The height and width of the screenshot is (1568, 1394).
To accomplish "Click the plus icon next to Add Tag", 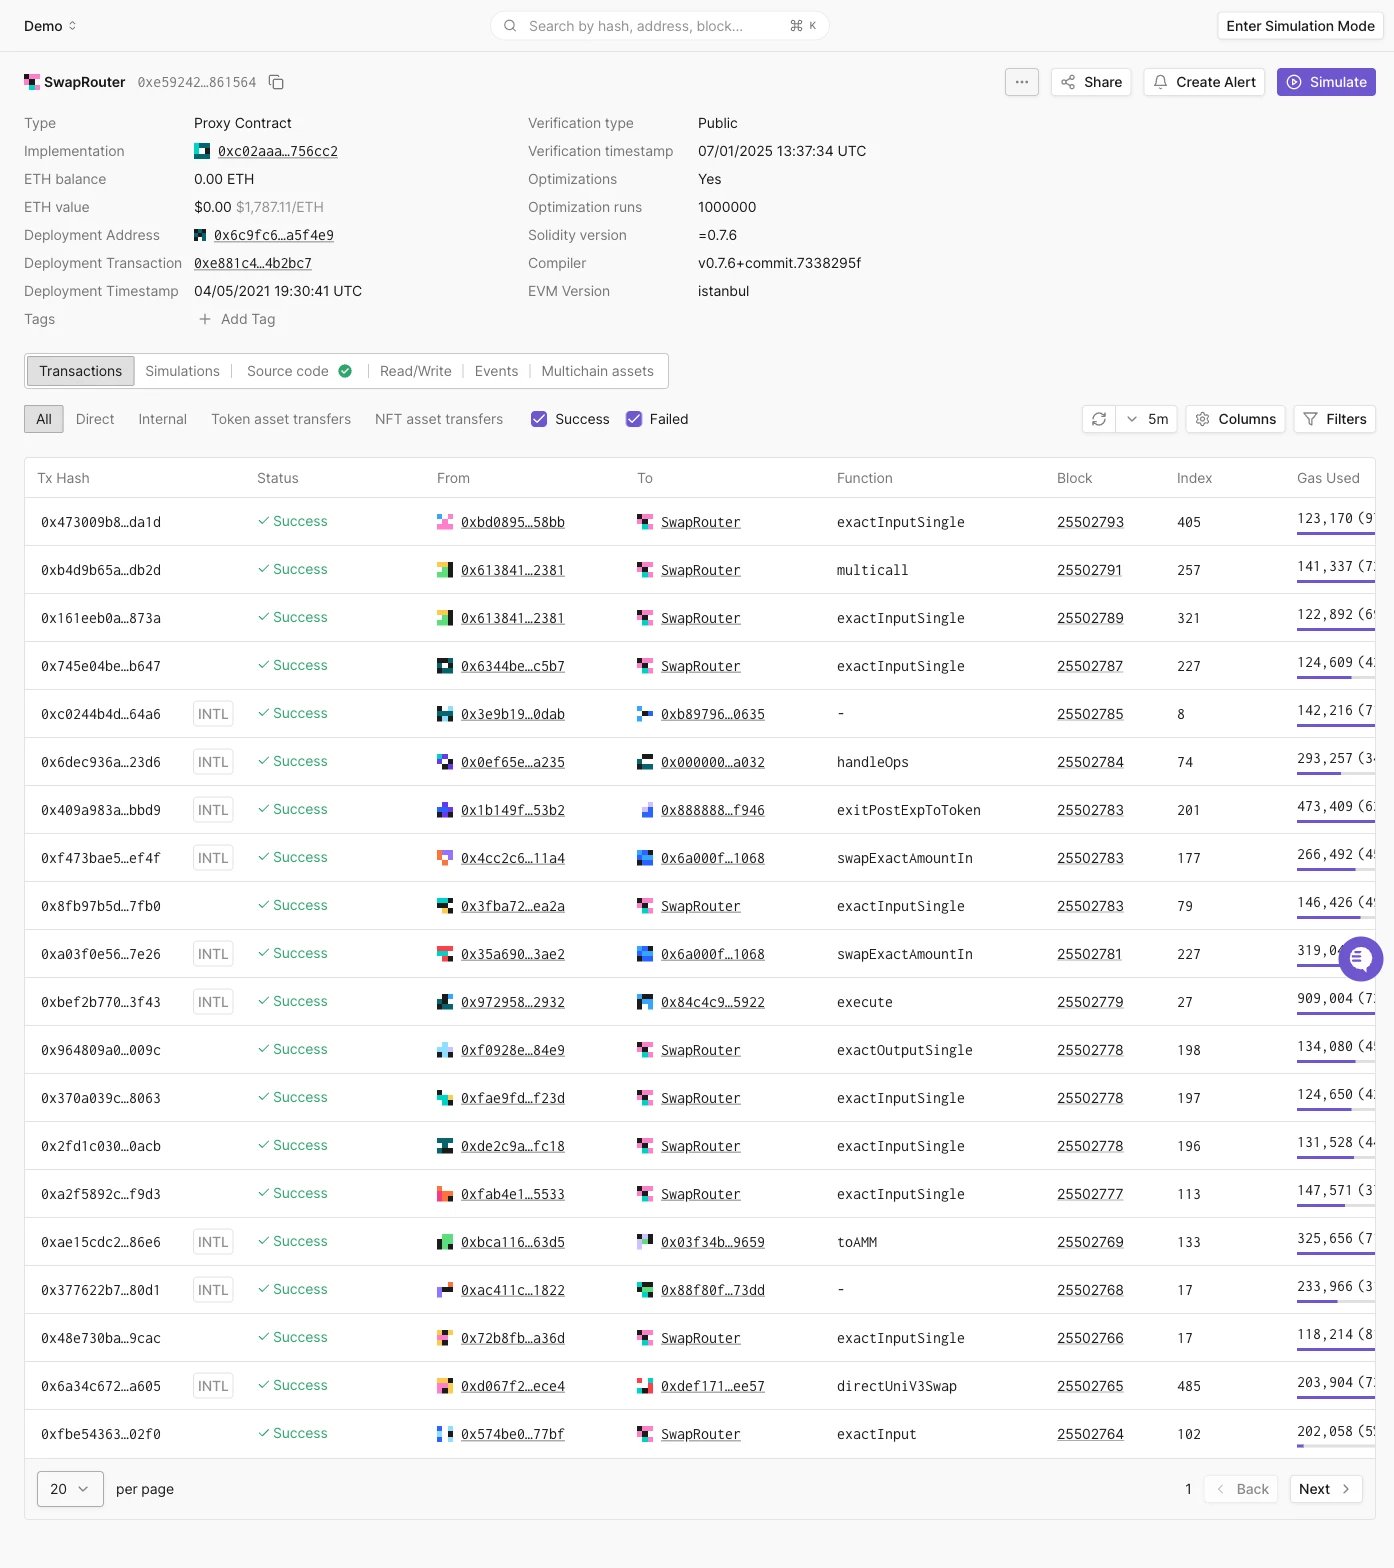I will [205, 319].
